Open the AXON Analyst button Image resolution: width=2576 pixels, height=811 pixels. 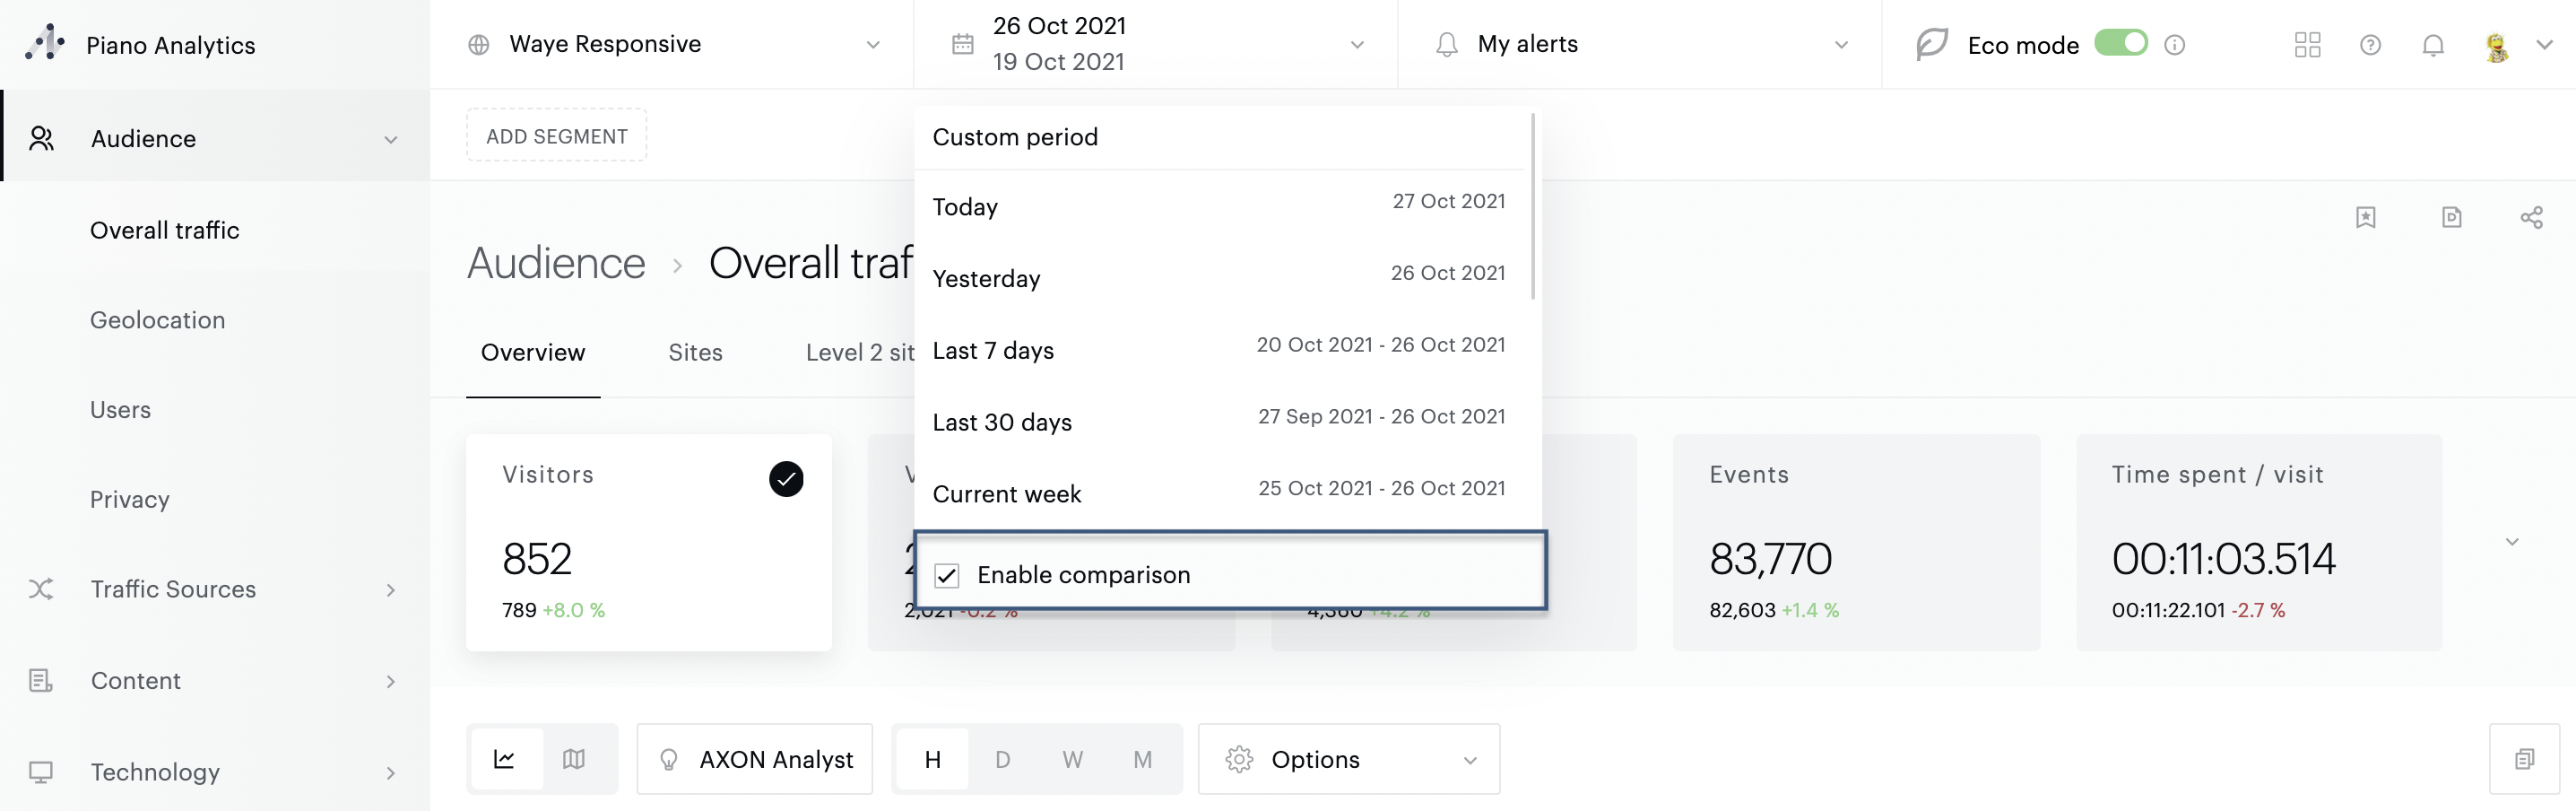coord(755,759)
